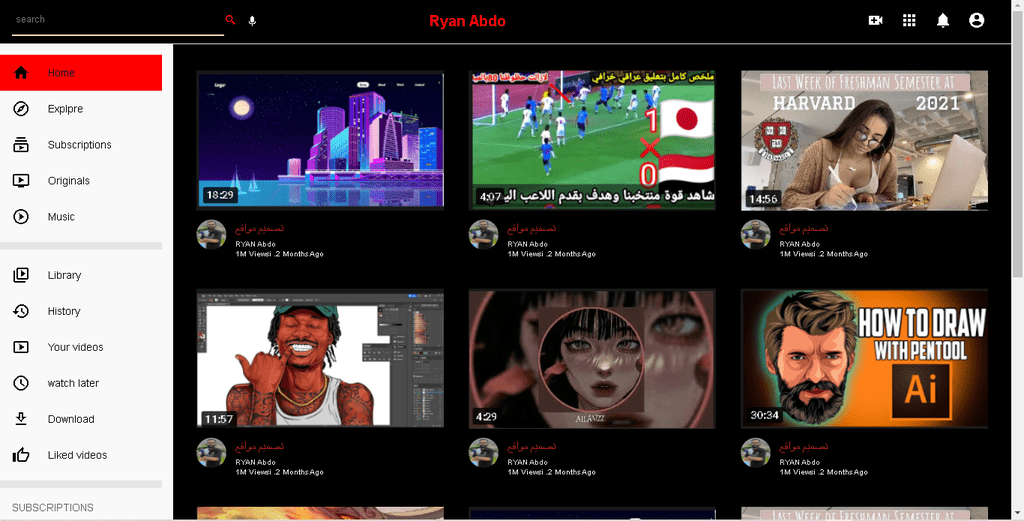The image size is (1024, 521).
Task: Open the neon city skyline video thumbnail
Action: 320,140
